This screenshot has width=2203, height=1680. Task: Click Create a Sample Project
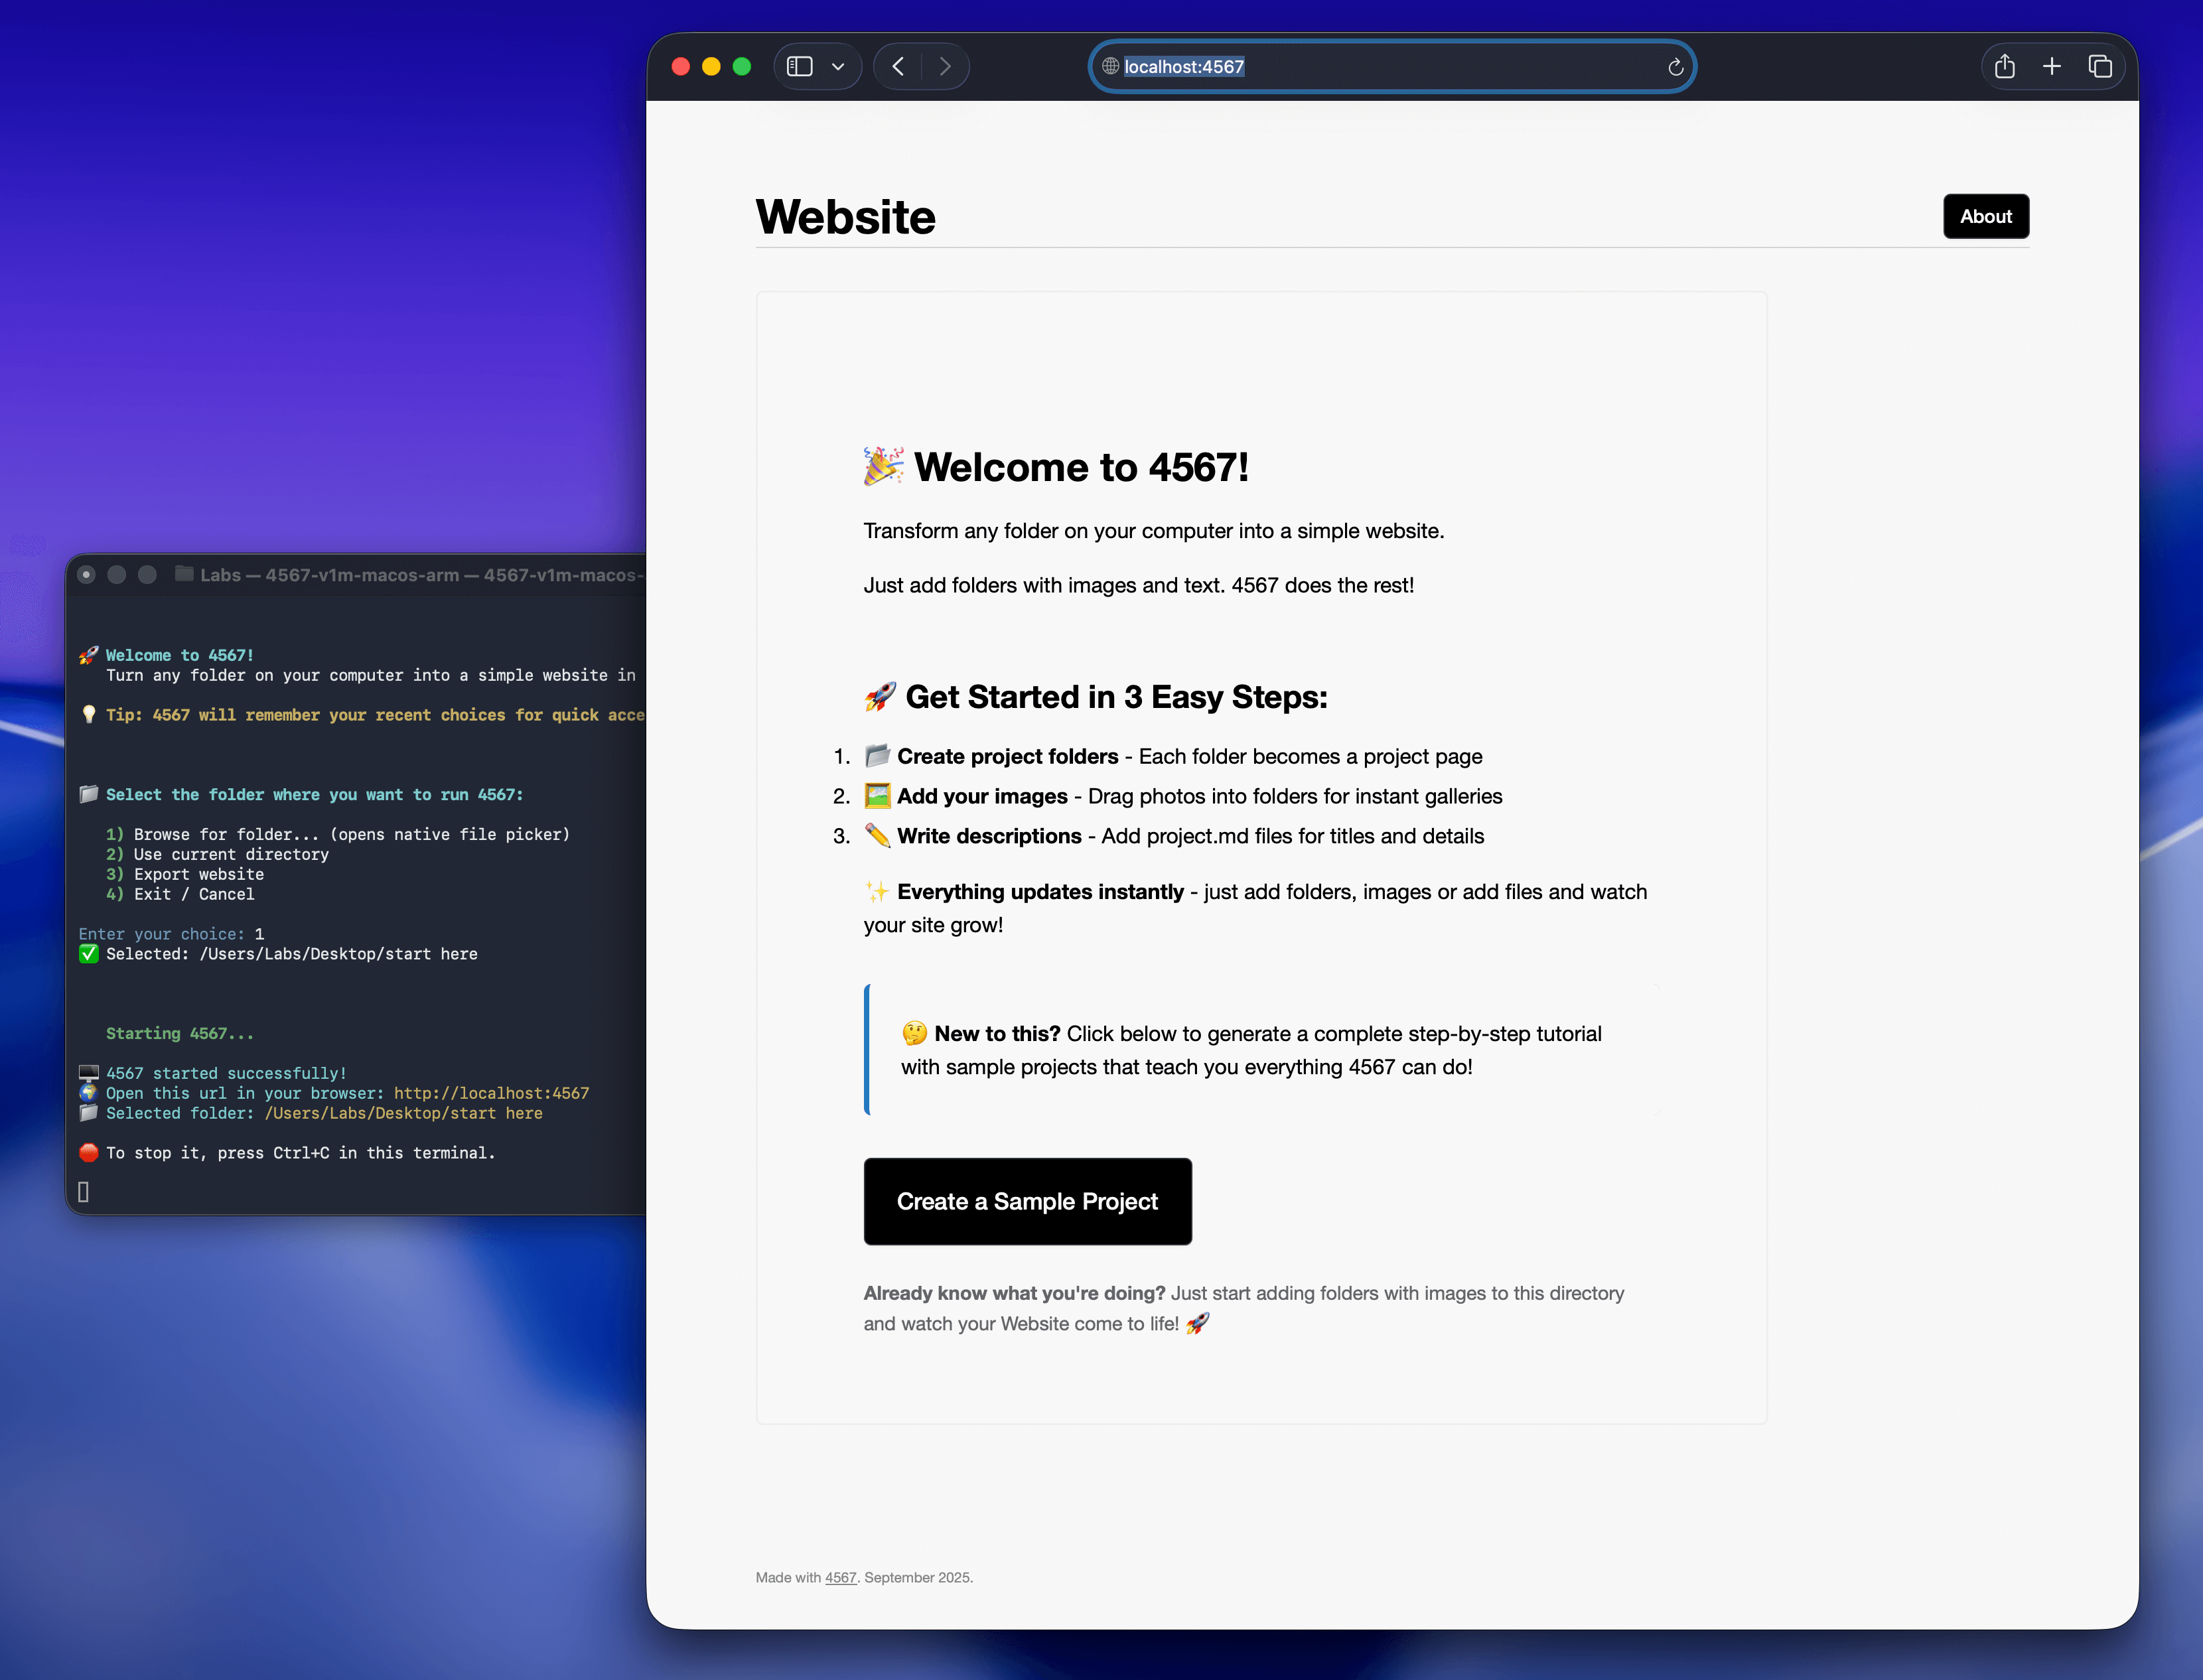(1027, 1201)
